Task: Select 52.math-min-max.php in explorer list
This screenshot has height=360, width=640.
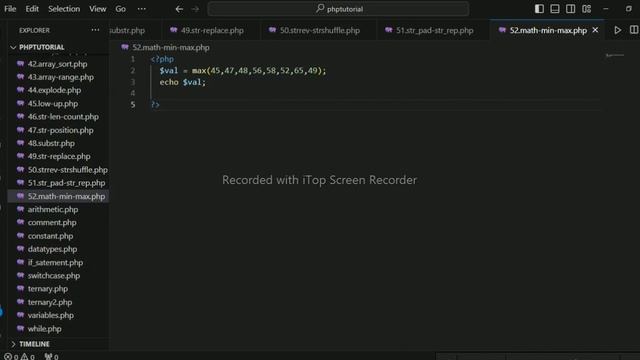Action: point(58,196)
